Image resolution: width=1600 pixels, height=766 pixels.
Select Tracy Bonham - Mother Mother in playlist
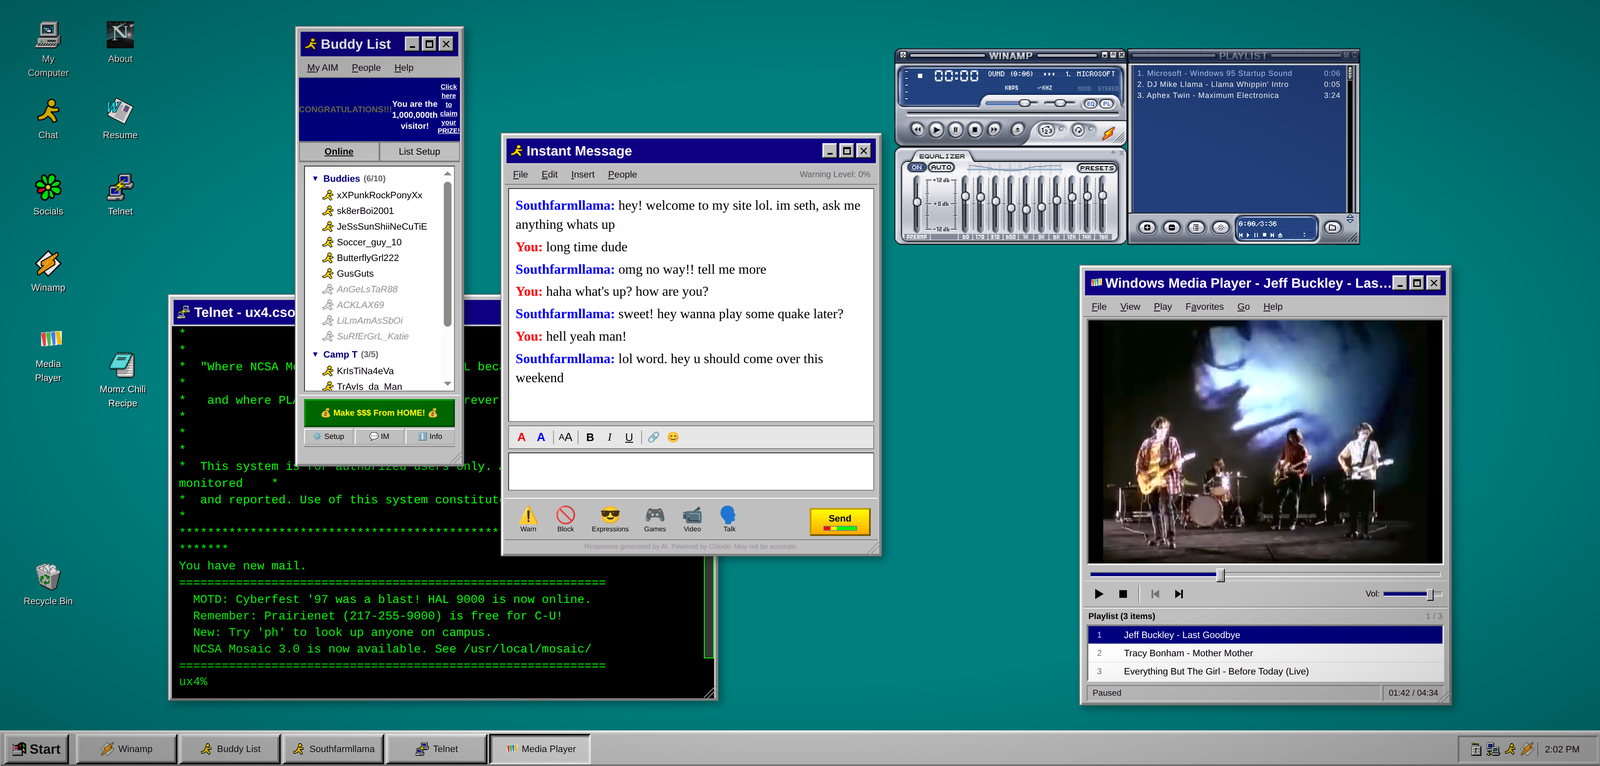click(x=1265, y=653)
